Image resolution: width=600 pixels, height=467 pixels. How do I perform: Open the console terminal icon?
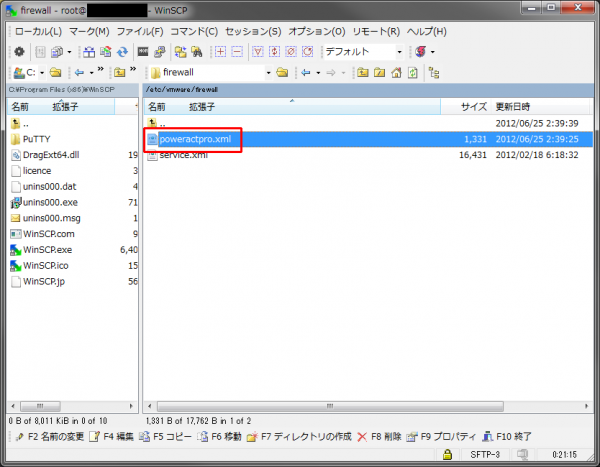coord(143,52)
